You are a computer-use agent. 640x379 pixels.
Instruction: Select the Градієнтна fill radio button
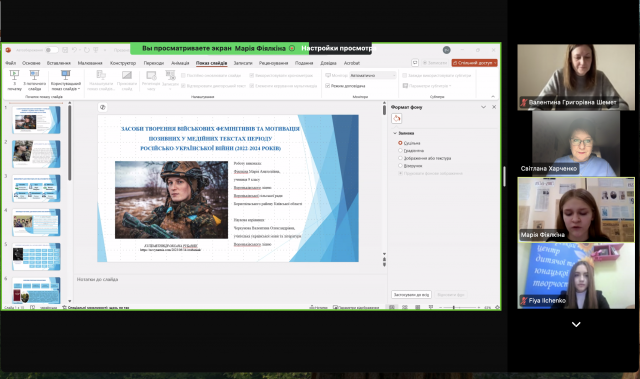(x=400, y=151)
